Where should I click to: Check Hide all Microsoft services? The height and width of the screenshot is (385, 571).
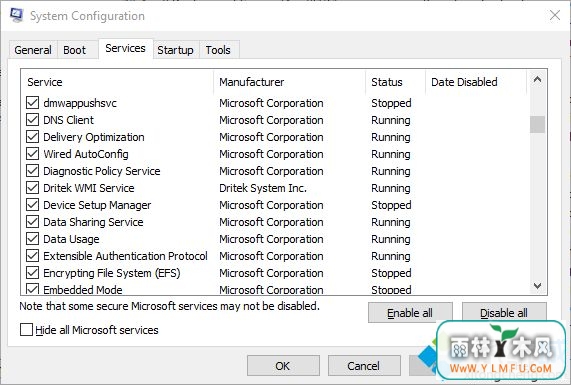click(26, 330)
